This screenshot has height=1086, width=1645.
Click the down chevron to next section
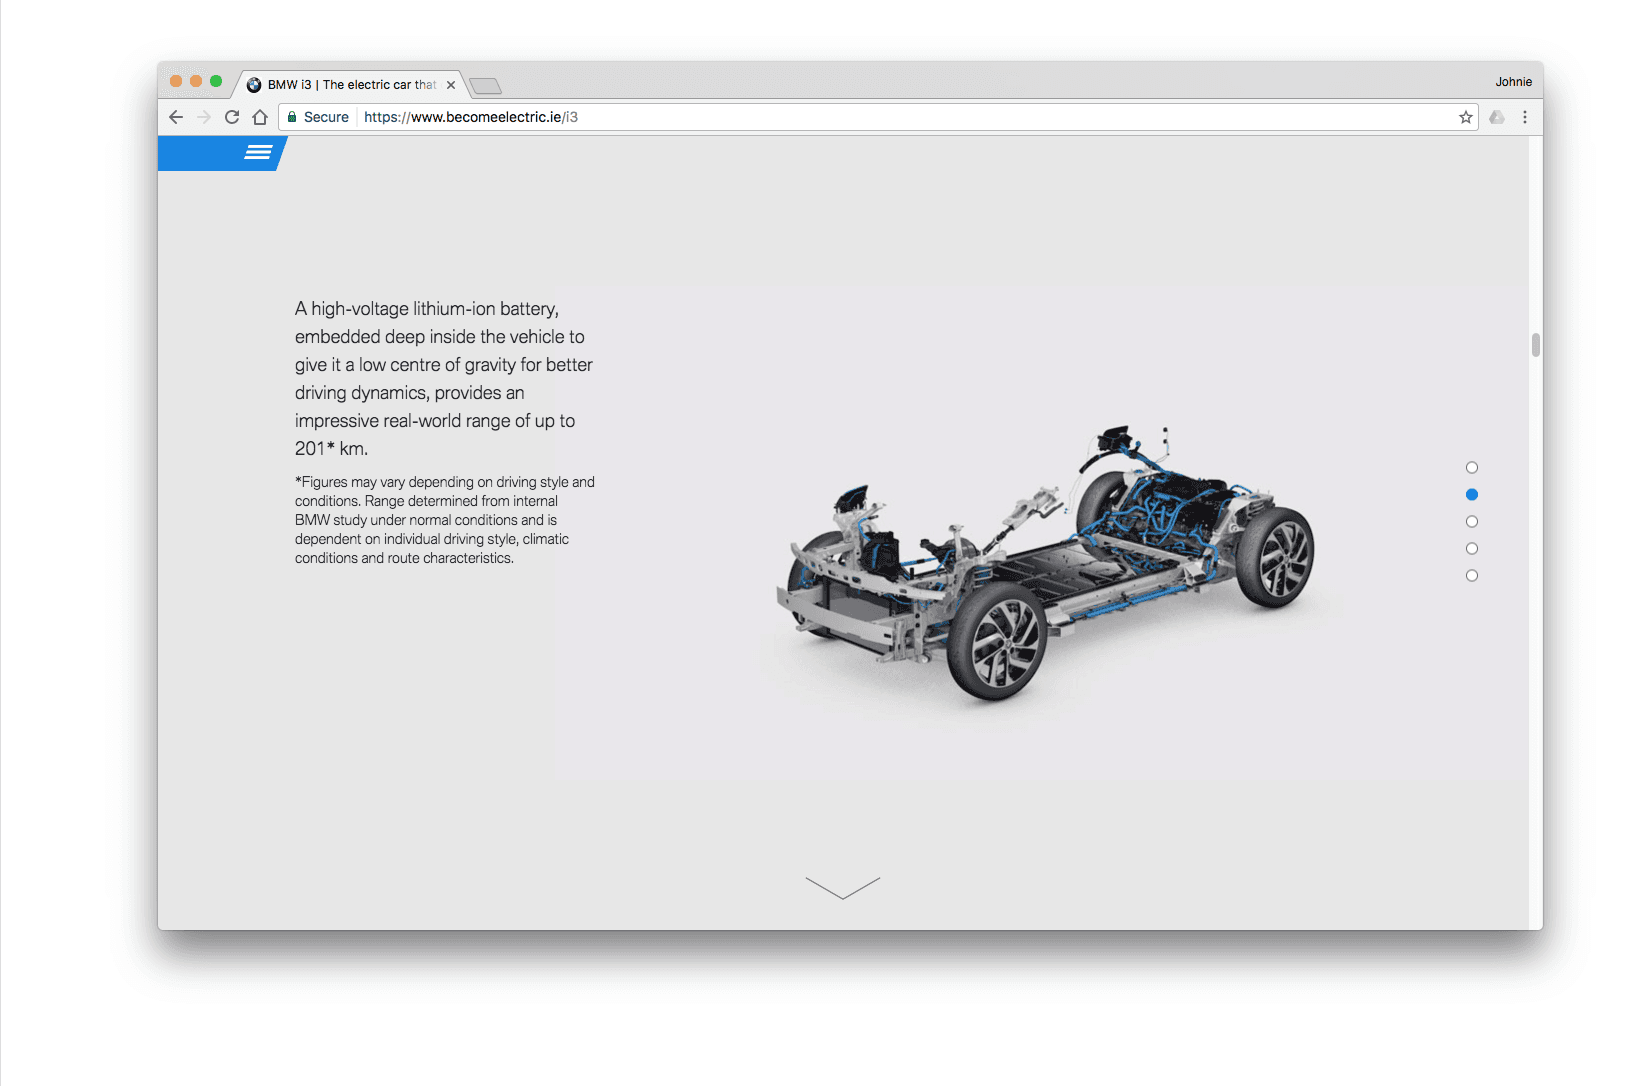tap(843, 888)
